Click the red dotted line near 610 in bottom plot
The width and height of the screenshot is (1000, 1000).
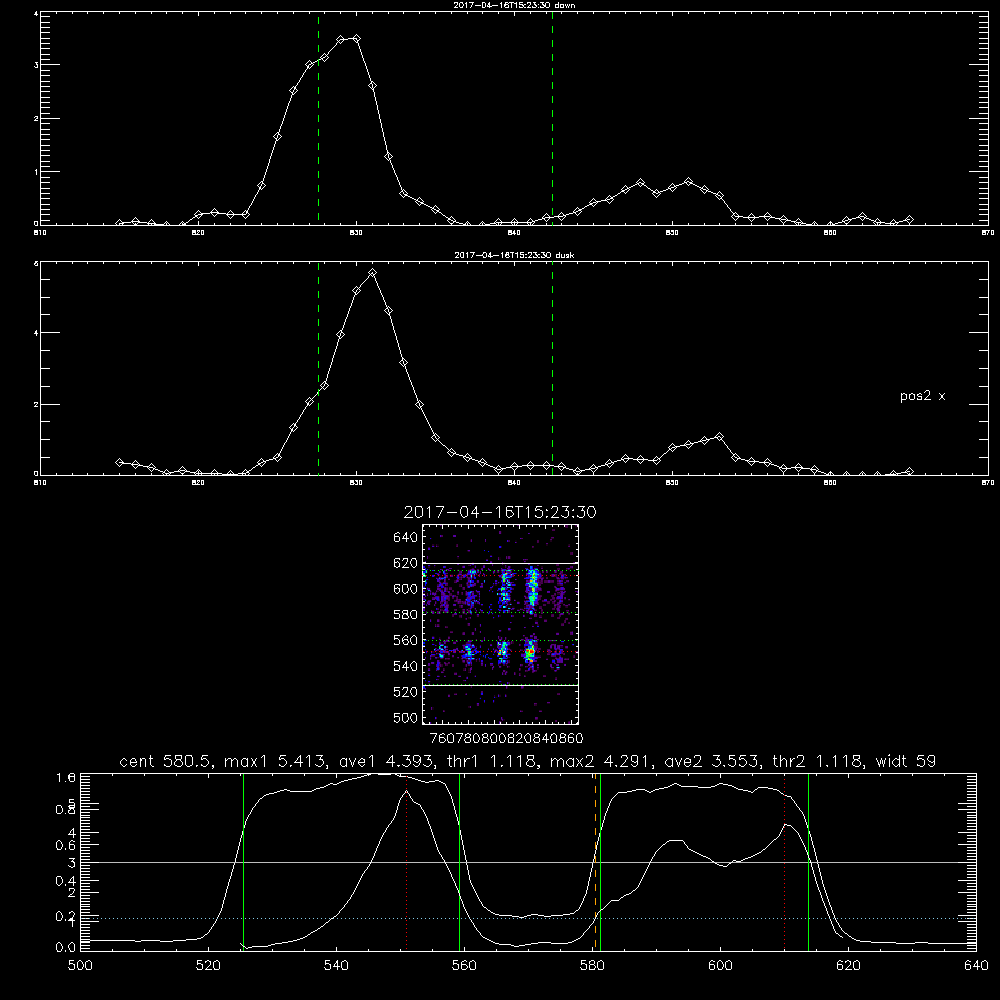point(784,861)
